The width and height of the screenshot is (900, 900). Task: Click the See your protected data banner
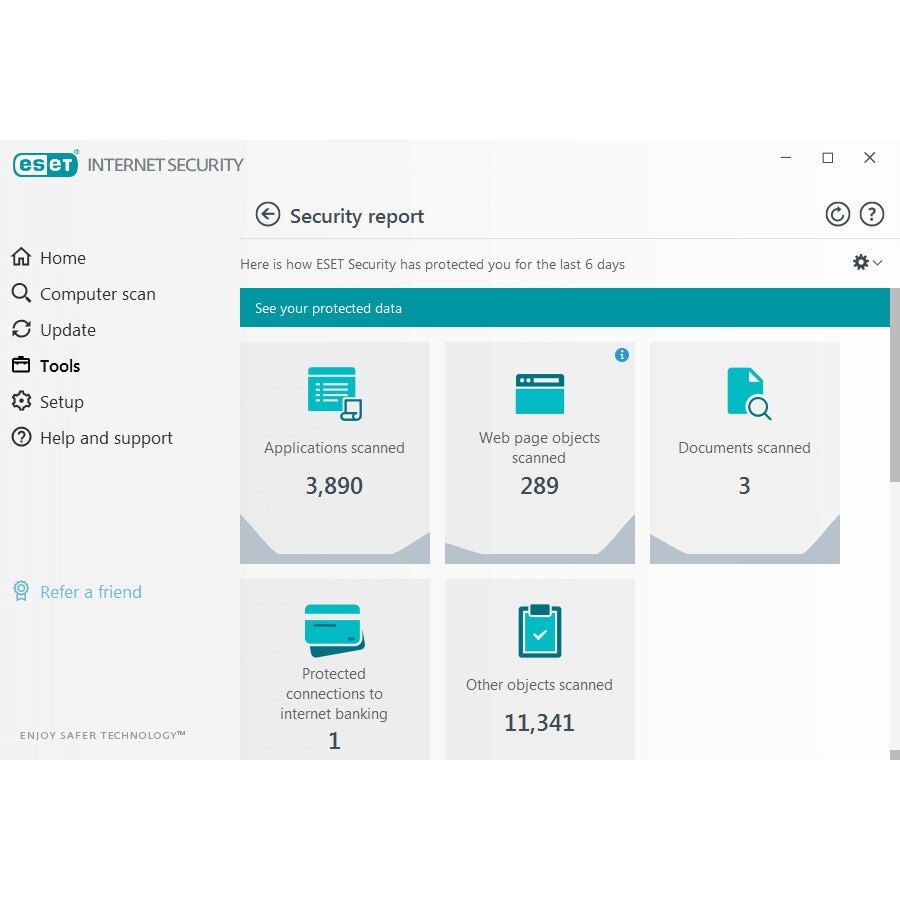coord(564,308)
